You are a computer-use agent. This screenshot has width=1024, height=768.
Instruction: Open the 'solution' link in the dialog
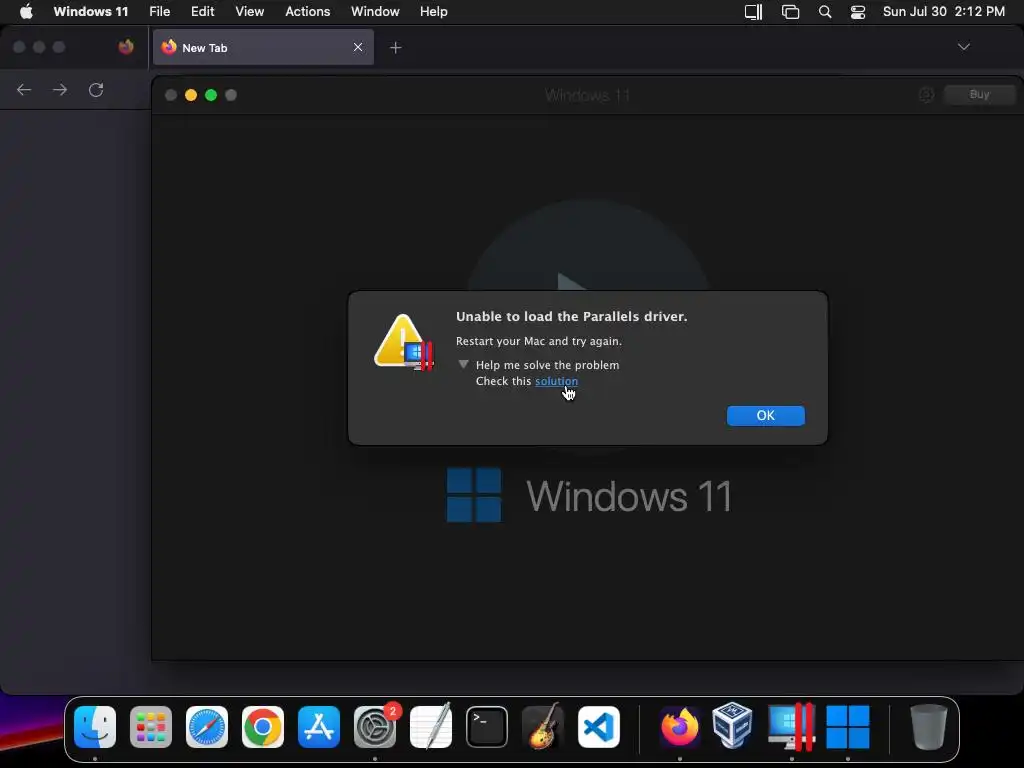pos(556,381)
